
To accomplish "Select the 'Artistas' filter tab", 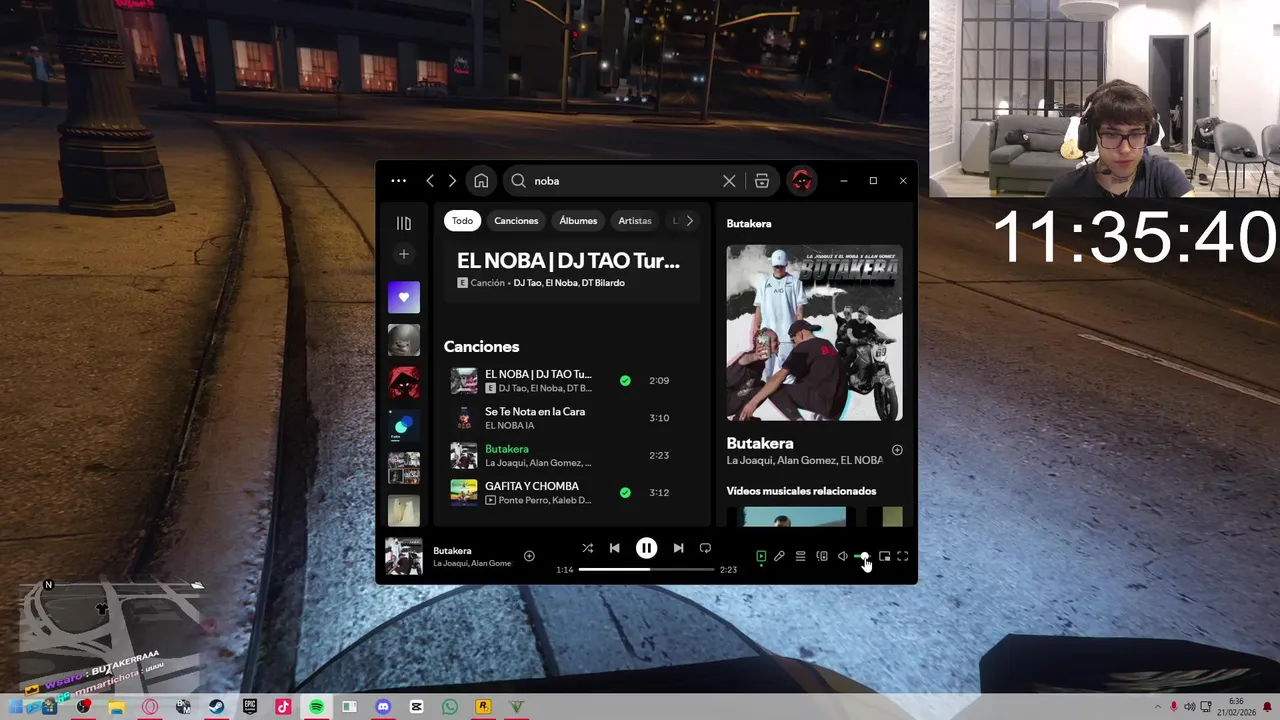I will [635, 221].
